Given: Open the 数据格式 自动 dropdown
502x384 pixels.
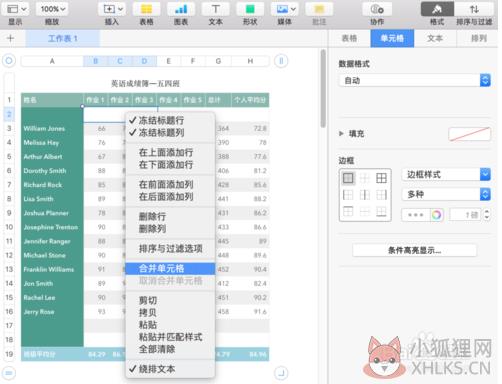Looking at the screenshot, I should tap(414, 80).
